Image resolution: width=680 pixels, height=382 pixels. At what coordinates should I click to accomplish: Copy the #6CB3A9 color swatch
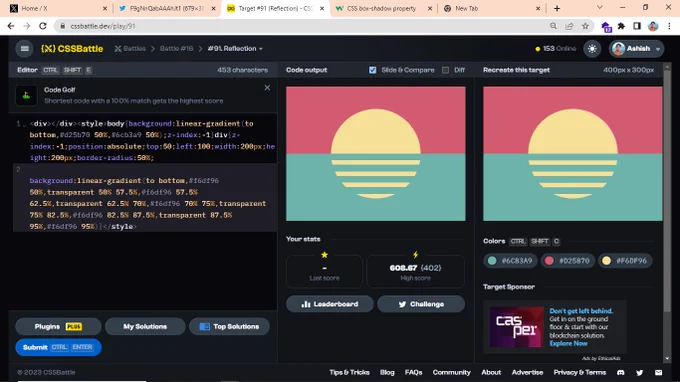pyautogui.click(x=510, y=261)
